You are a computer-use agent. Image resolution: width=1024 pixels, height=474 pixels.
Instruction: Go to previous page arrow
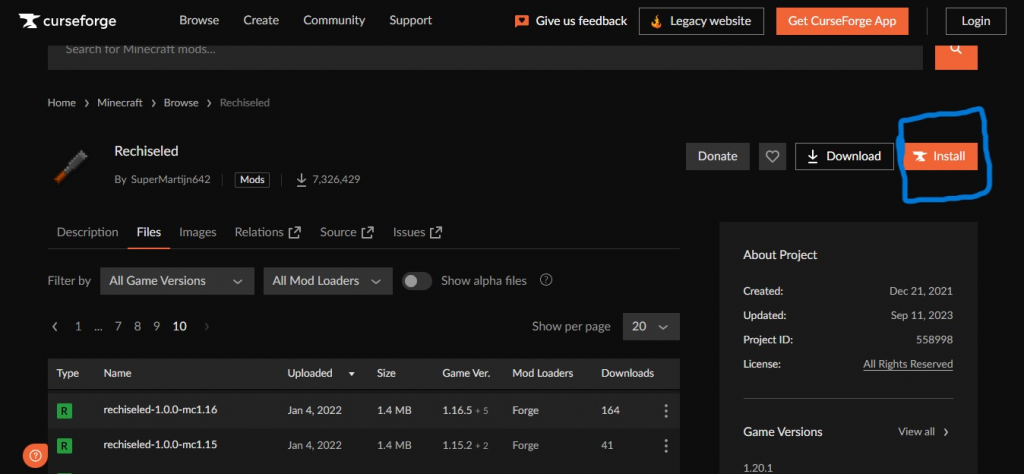pos(55,326)
